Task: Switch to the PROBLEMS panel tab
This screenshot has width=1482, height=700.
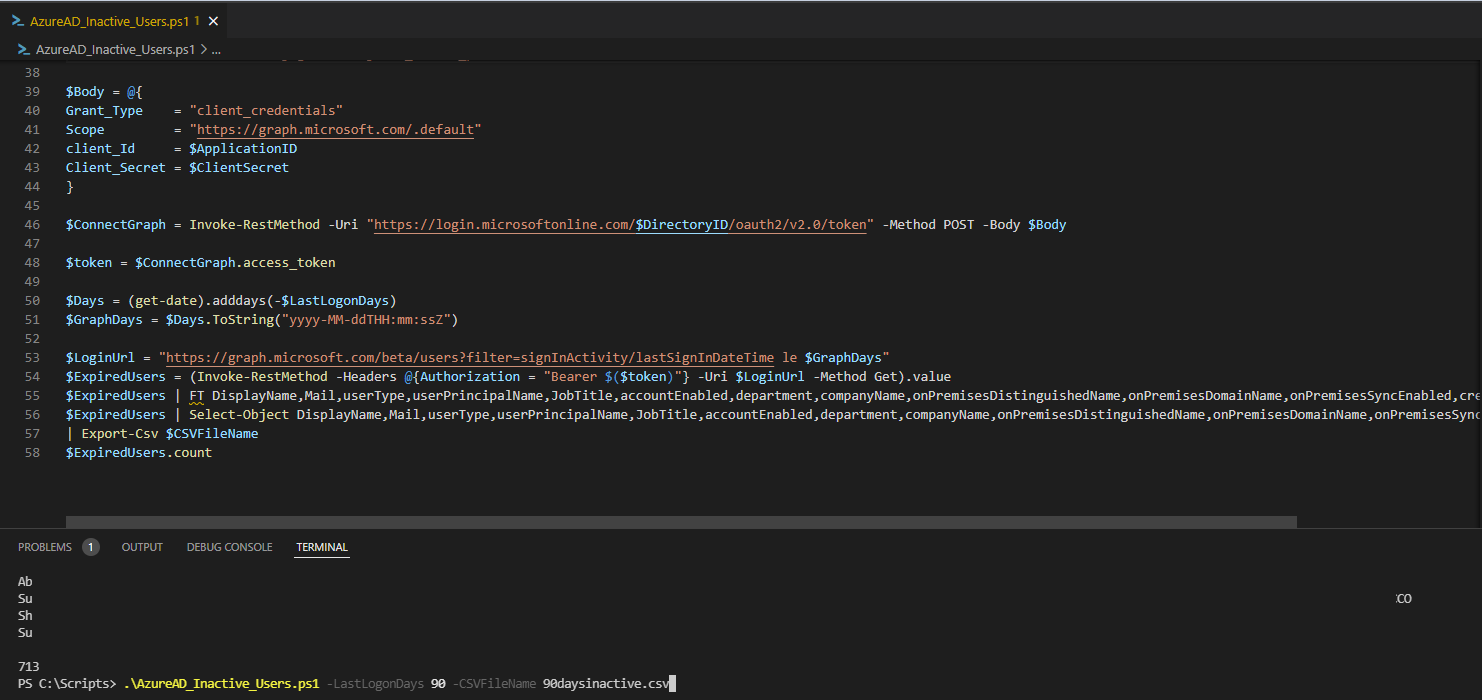Action: click(45, 547)
